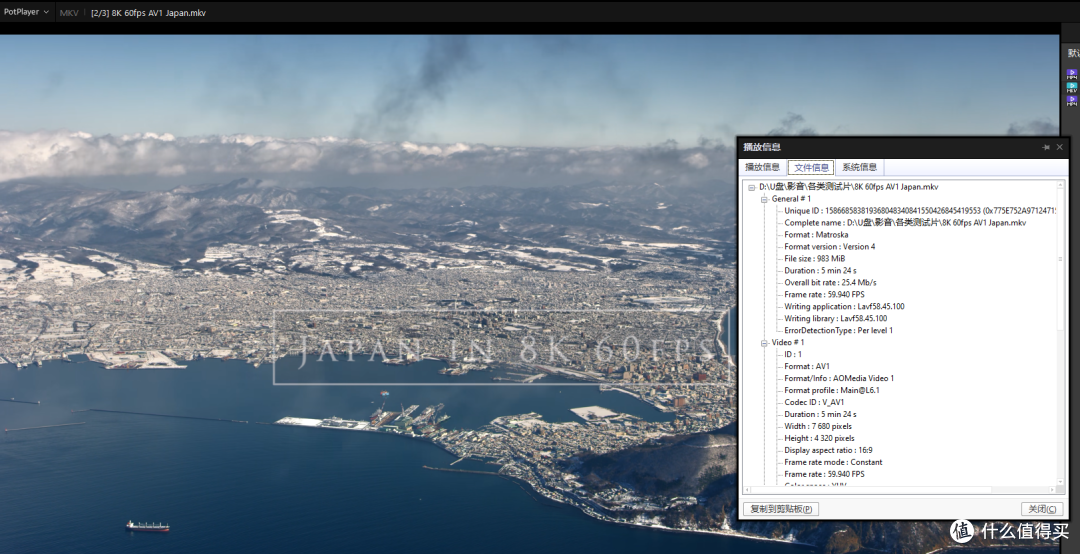This screenshot has height=554, width=1080.
Task: Pin the 播放信息 dialog with the pushpin icon
Action: (x=1046, y=147)
